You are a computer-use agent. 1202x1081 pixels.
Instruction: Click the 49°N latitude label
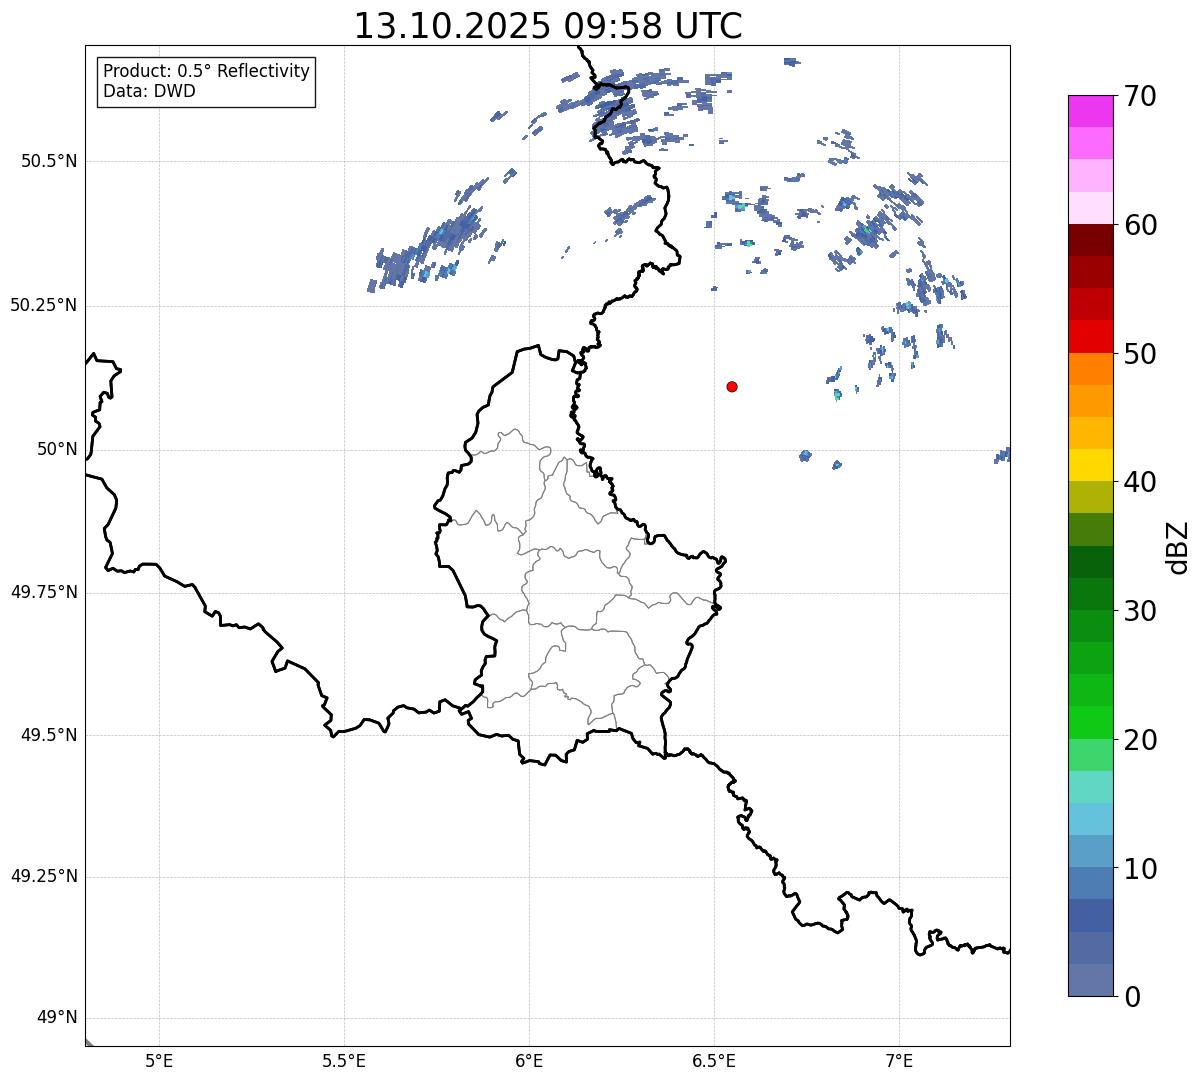[x=57, y=1018]
